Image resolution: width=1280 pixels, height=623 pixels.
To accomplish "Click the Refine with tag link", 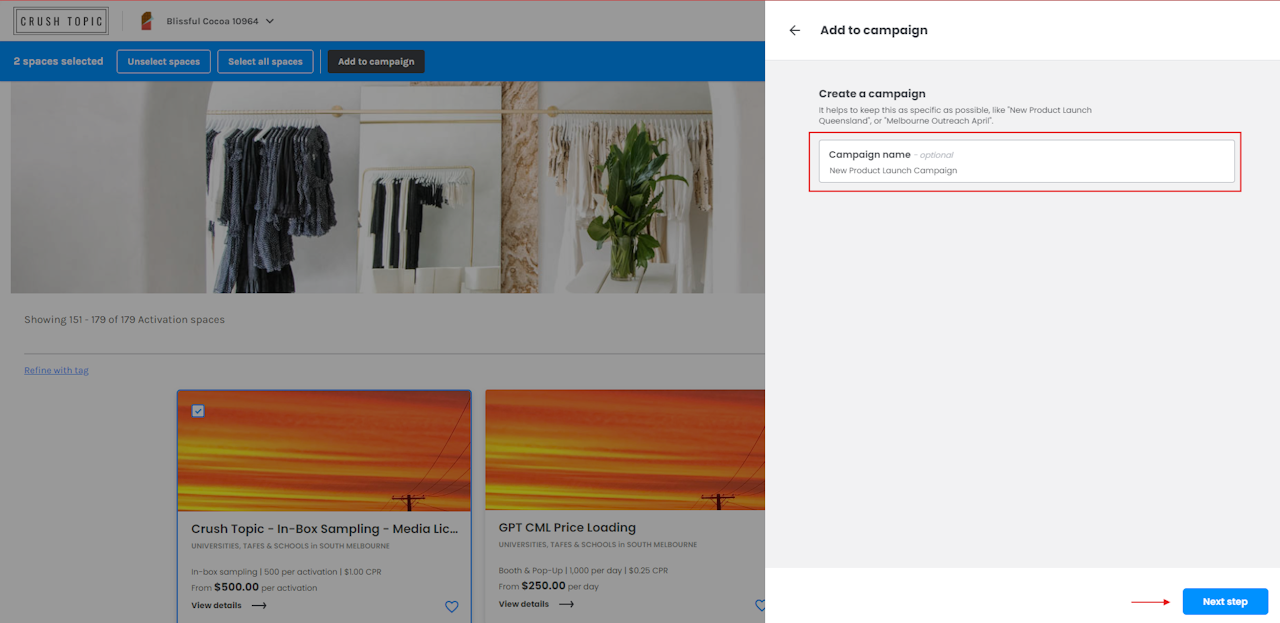I will click(x=56, y=370).
